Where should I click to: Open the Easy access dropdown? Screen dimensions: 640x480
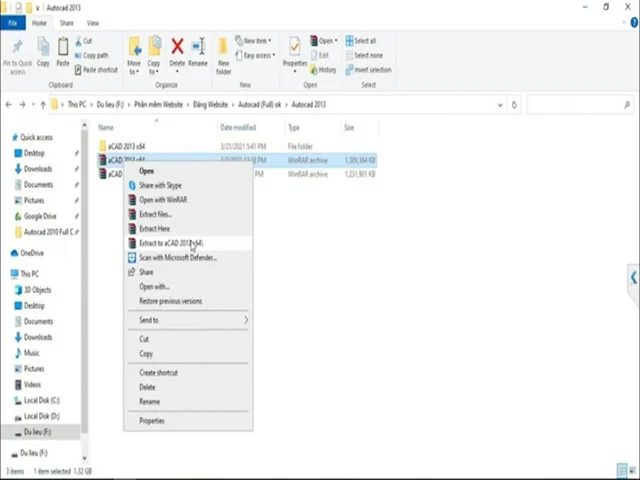coord(255,55)
